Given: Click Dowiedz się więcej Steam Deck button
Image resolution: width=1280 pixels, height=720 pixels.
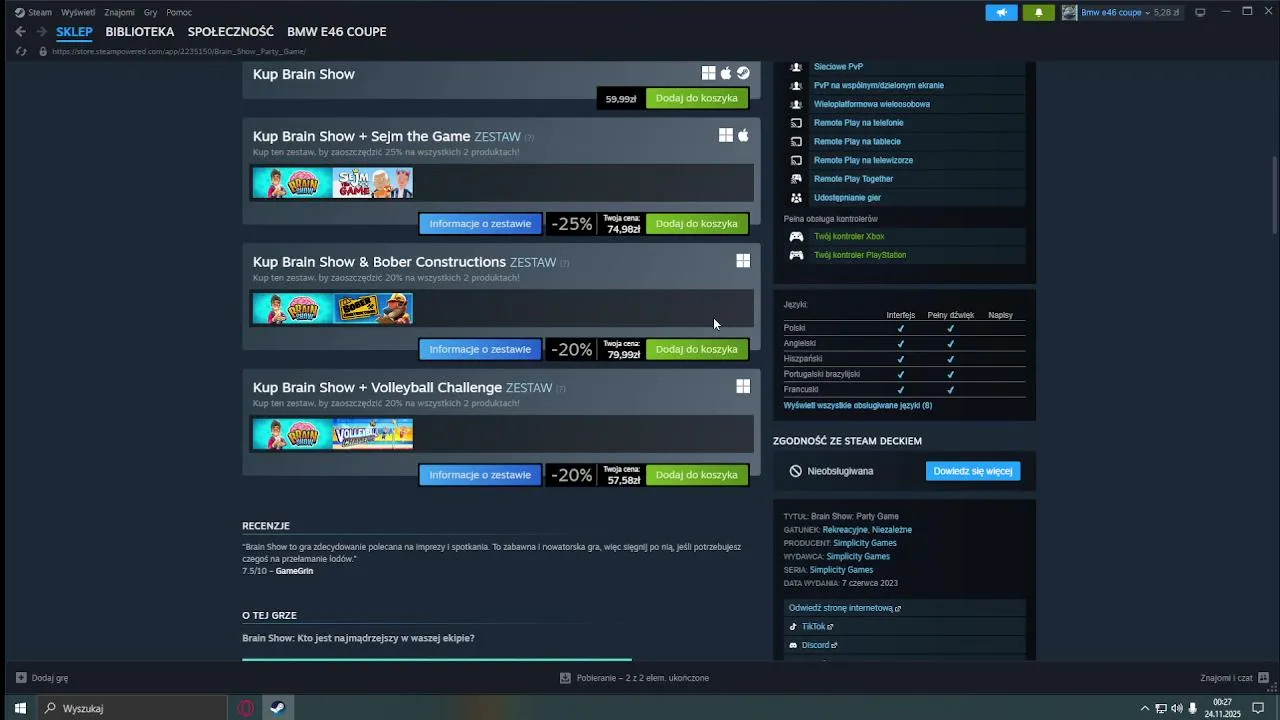Looking at the screenshot, I should (973, 471).
